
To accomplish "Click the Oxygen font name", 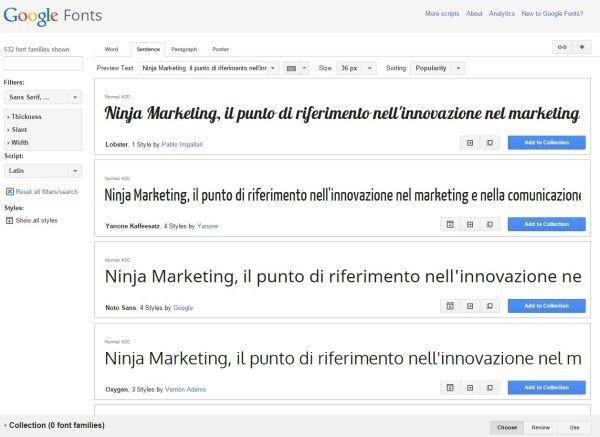I will tap(117, 390).
